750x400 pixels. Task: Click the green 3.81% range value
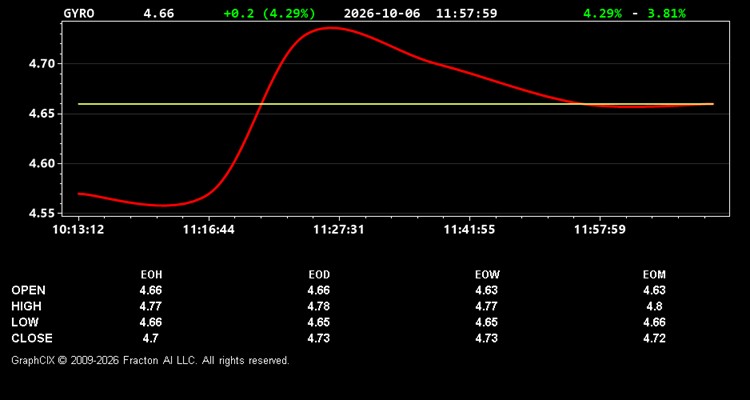tap(666, 13)
